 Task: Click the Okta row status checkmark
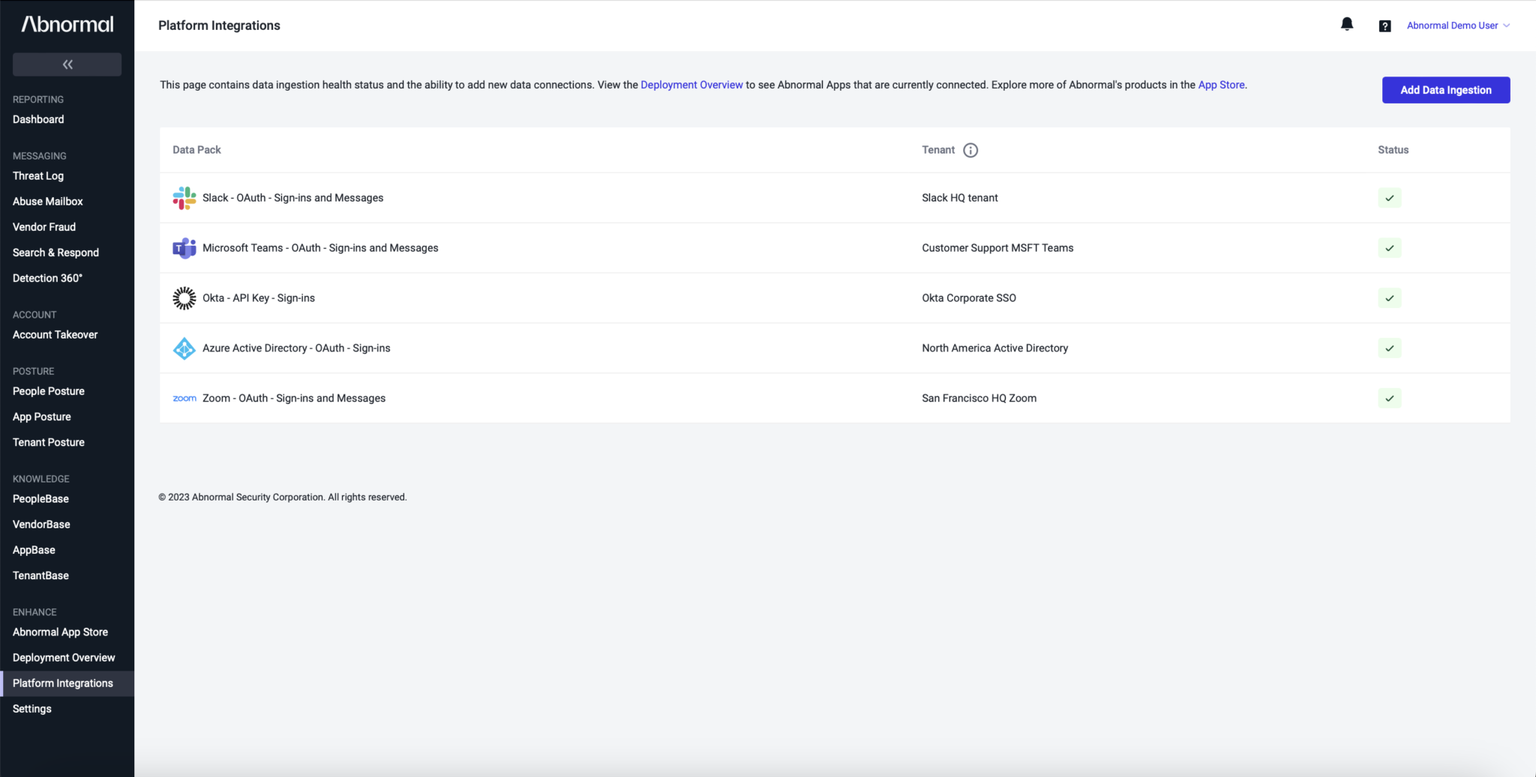coord(1389,298)
